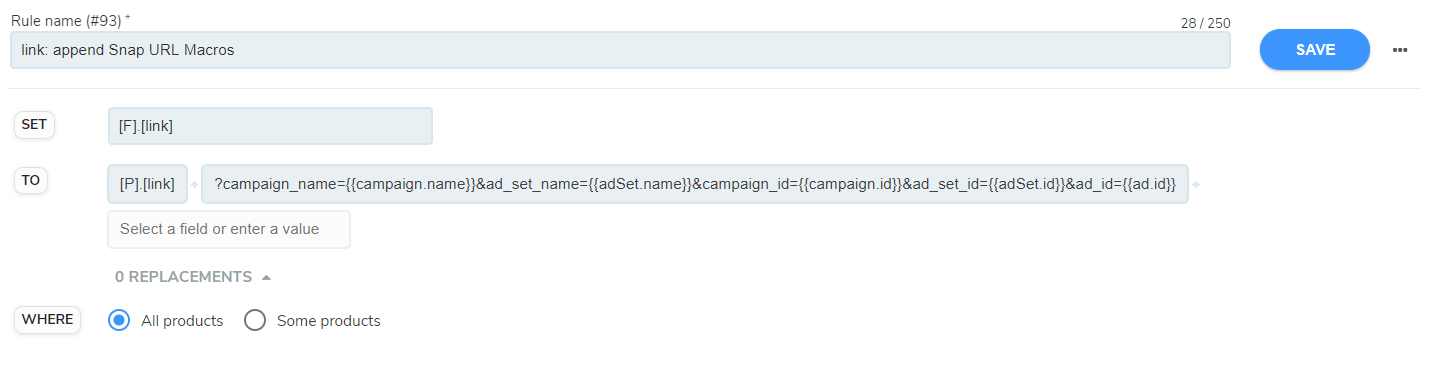The height and width of the screenshot is (369, 1429).
Task: Click the 28 / 250 character counter
Action: [x=1205, y=22]
